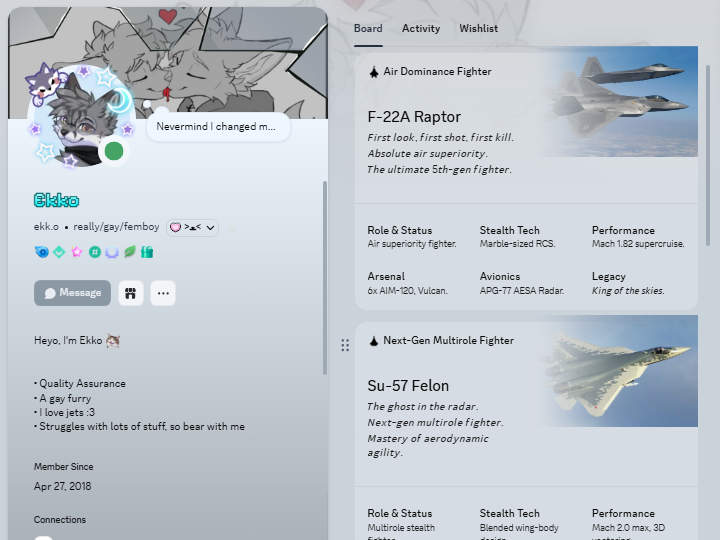720x540 pixels.
Task: Click the Message button
Action: (x=73, y=293)
